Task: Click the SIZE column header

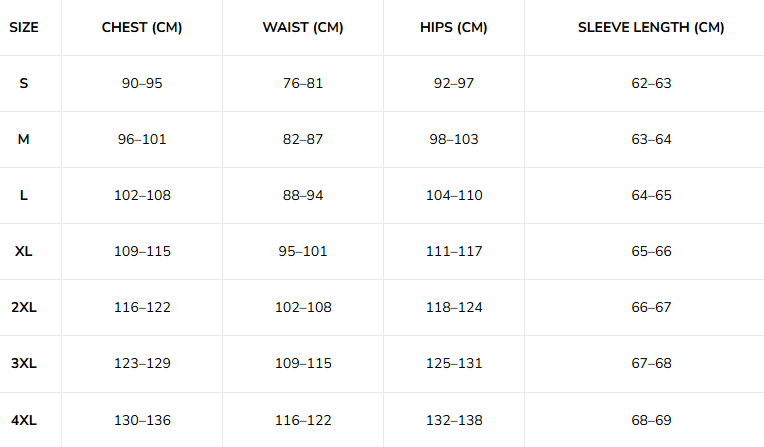Action: point(24,27)
